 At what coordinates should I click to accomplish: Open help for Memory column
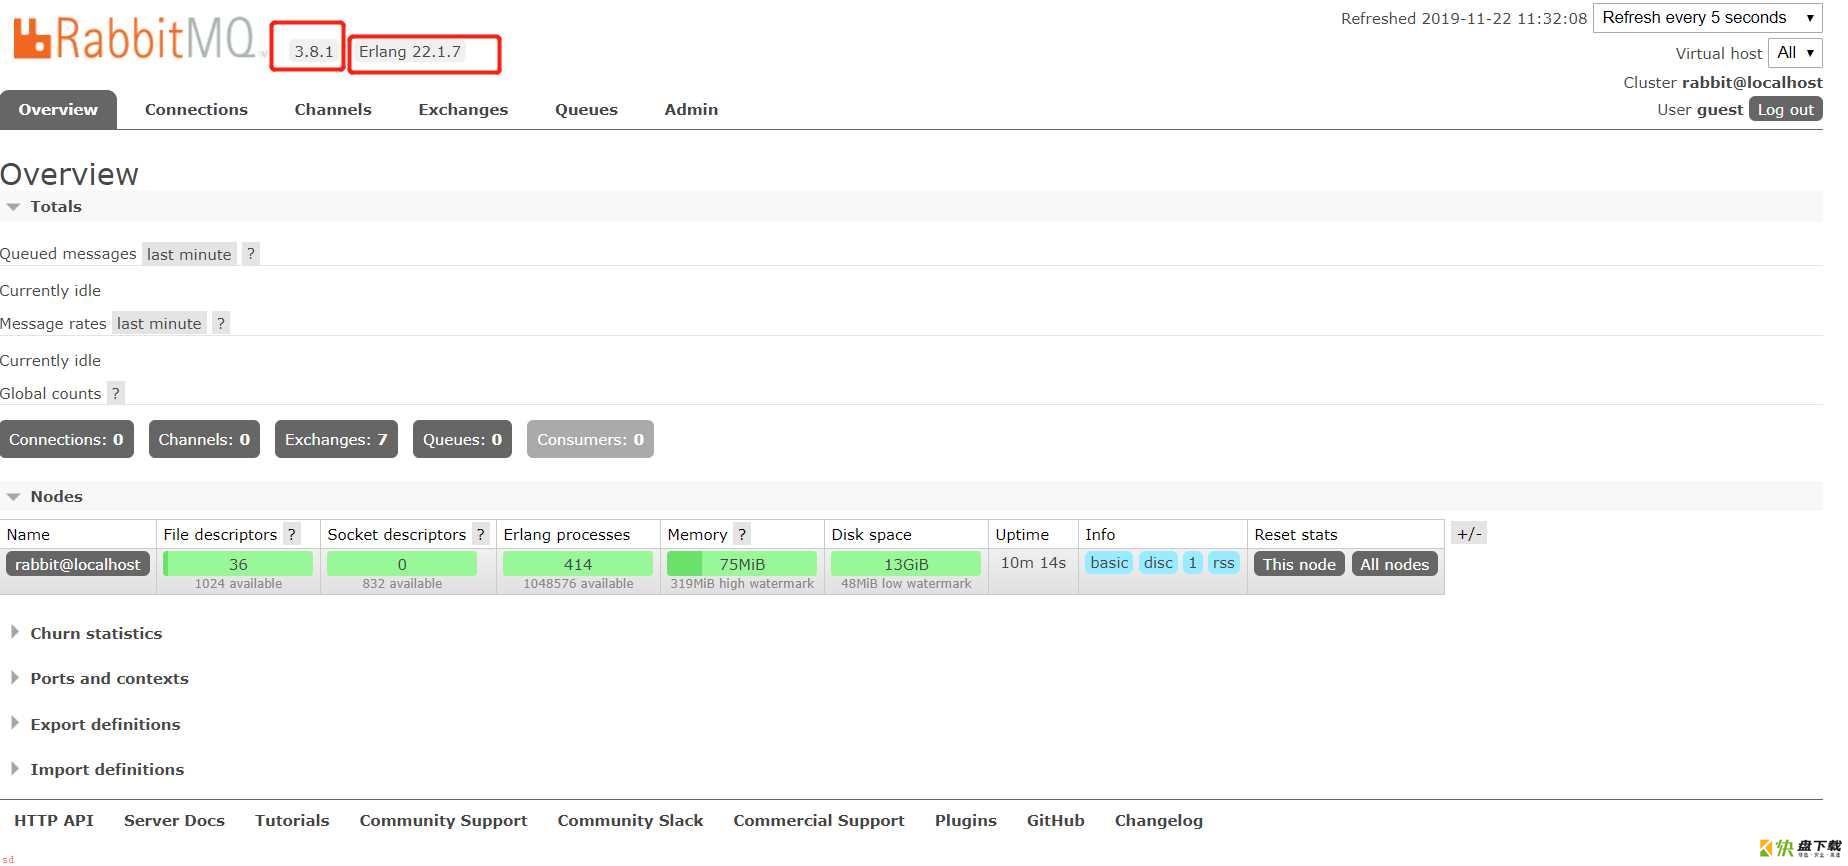742,534
